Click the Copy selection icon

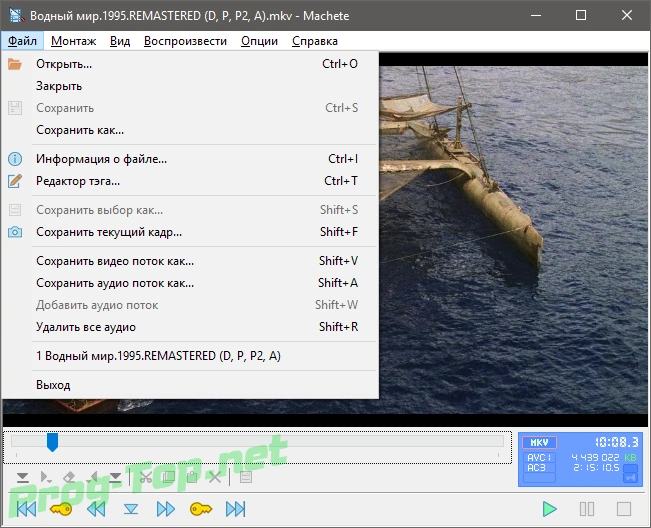click(x=169, y=477)
